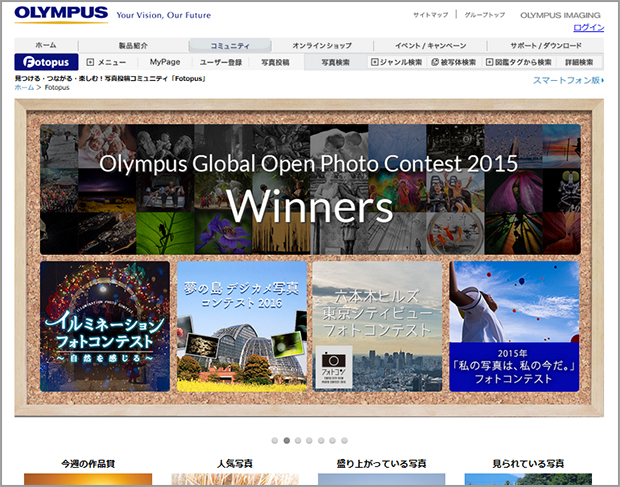620x487 pixels.
Task: Go to the seventh carousel slide dot
Action: (x=344, y=440)
